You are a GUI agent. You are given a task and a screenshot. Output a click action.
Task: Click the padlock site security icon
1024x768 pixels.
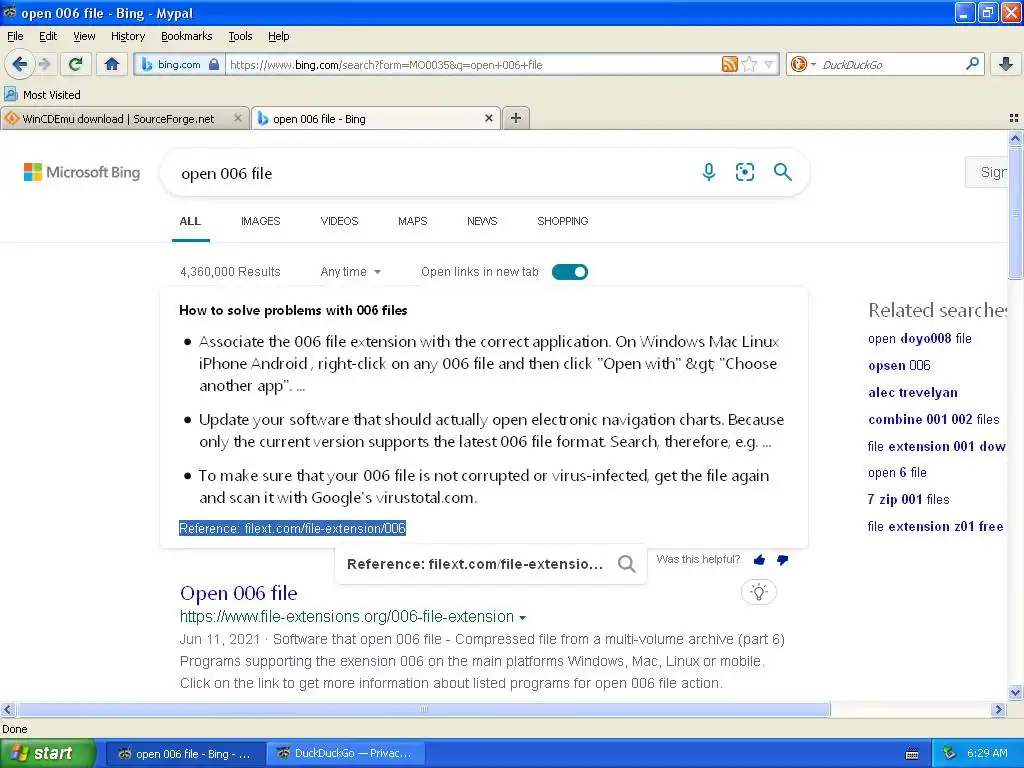click(x=214, y=64)
